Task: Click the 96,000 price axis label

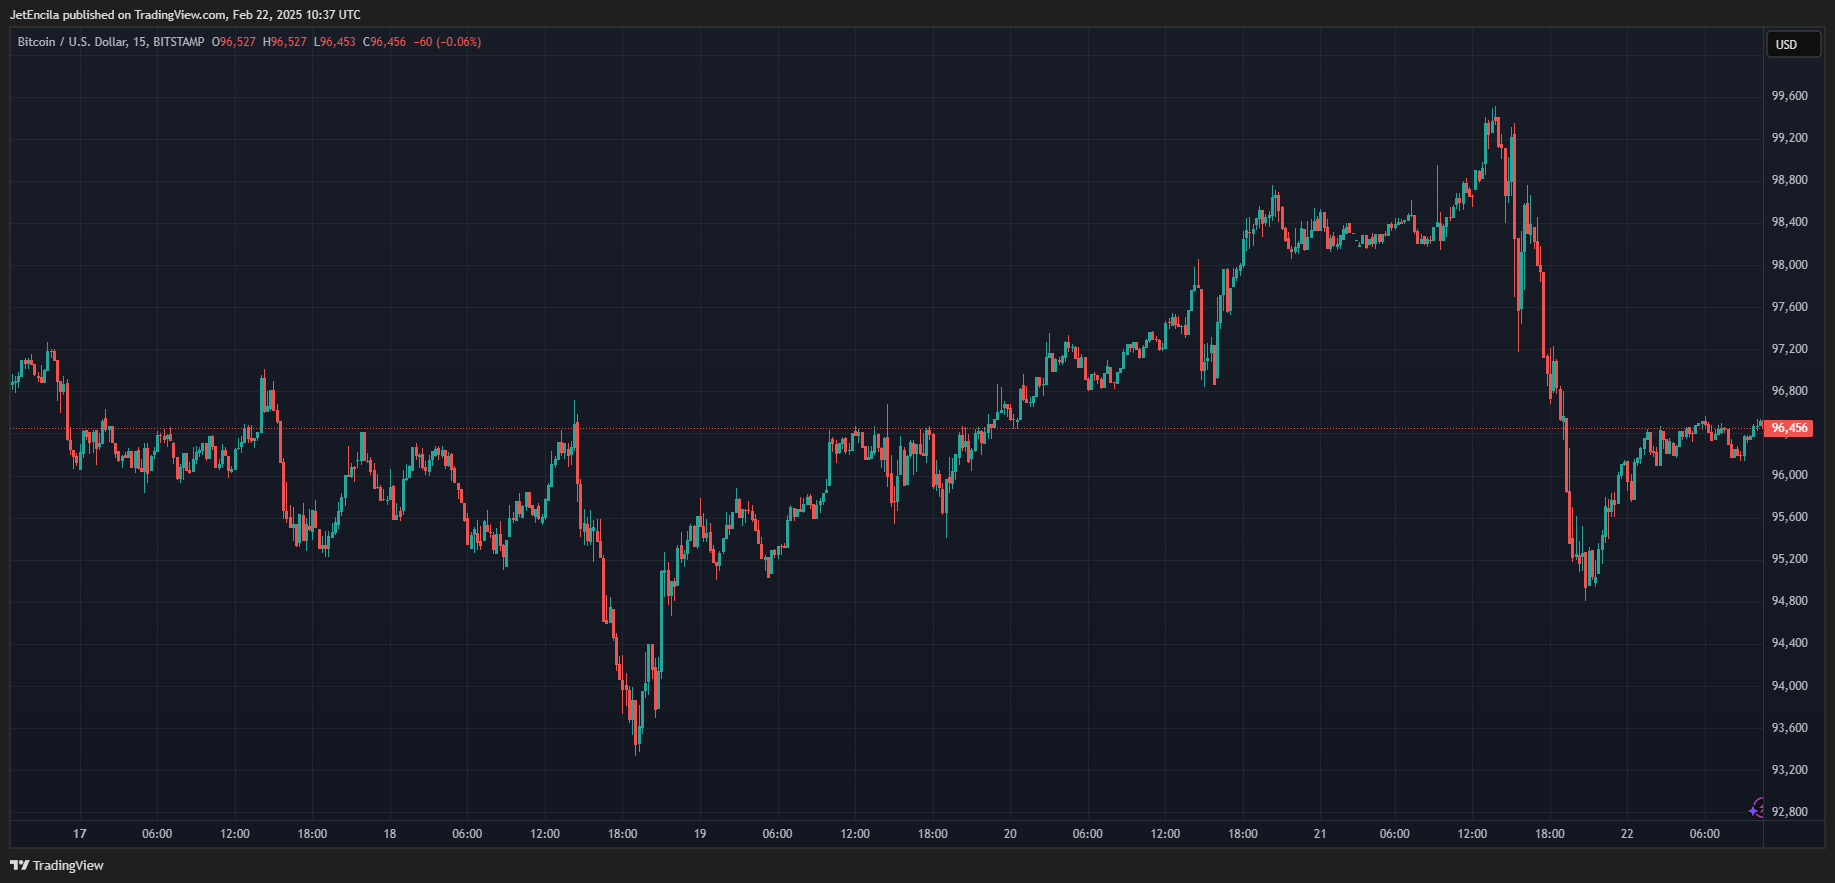Action: point(1789,475)
